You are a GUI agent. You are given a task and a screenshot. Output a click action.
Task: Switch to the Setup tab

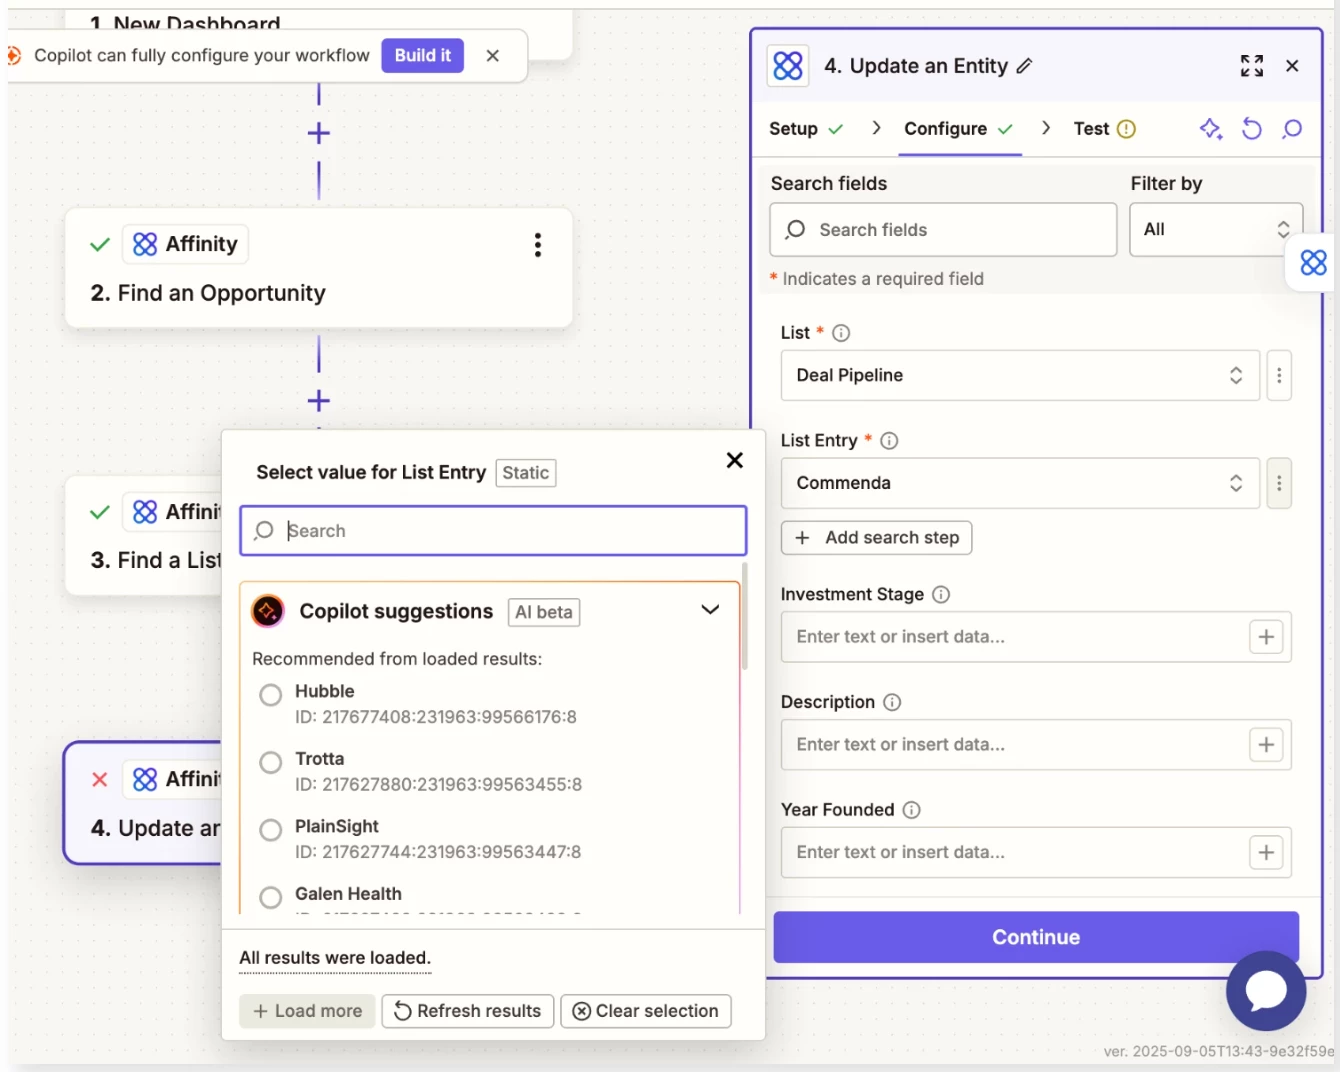tap(806, 129)
